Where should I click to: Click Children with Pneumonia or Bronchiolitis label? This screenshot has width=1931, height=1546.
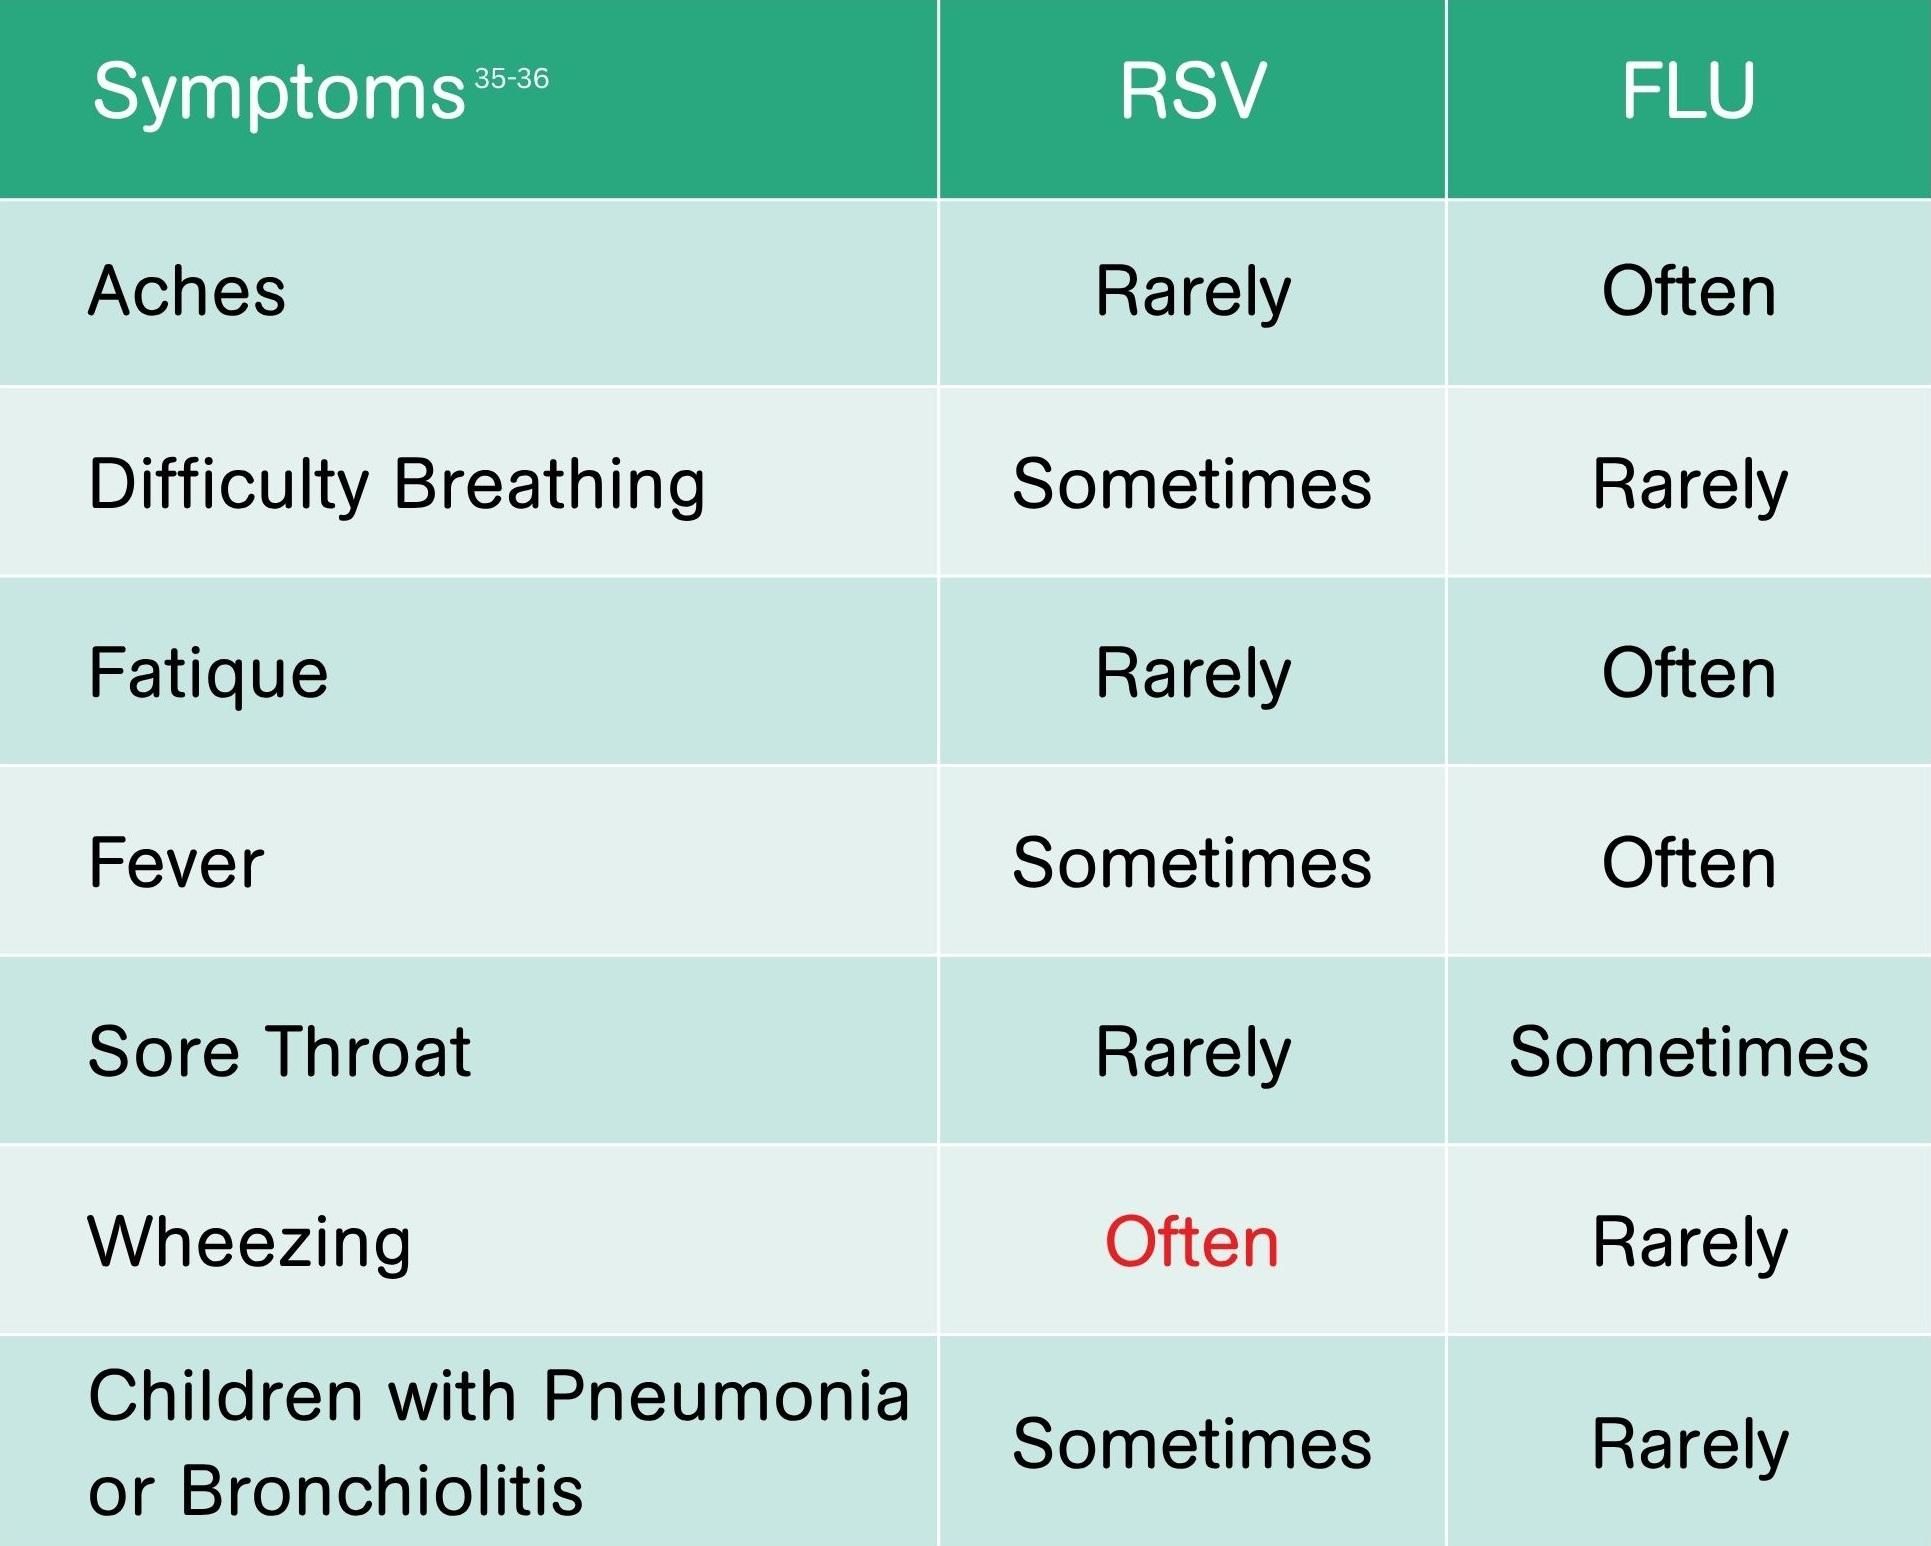[498, 1442]
